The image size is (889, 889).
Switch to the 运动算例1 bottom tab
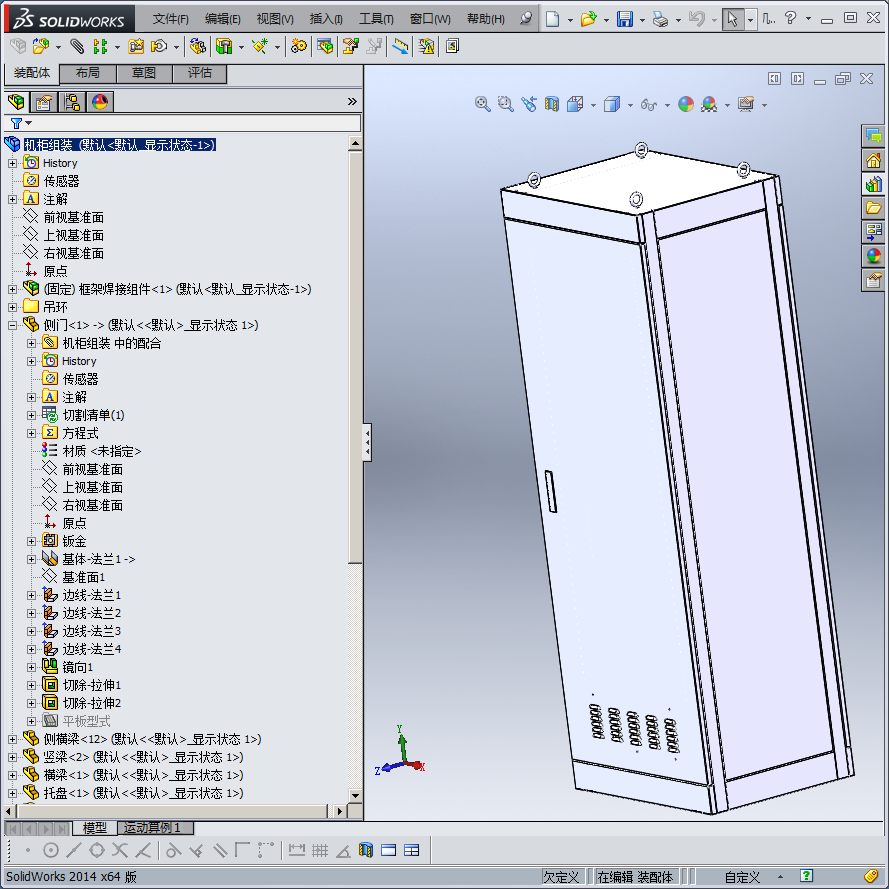(x=155, y=828)
